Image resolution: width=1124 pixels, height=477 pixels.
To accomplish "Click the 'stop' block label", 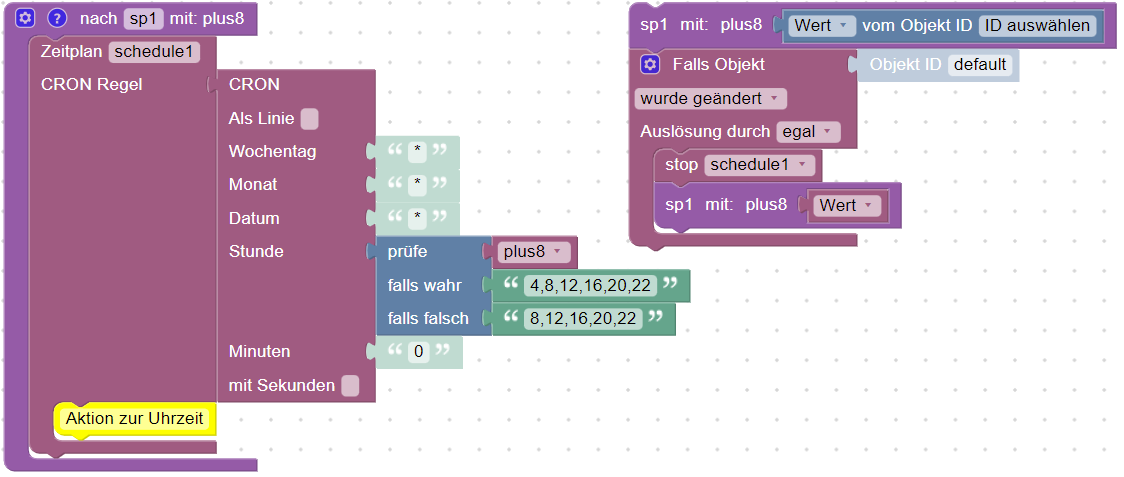I will point(681,165).
